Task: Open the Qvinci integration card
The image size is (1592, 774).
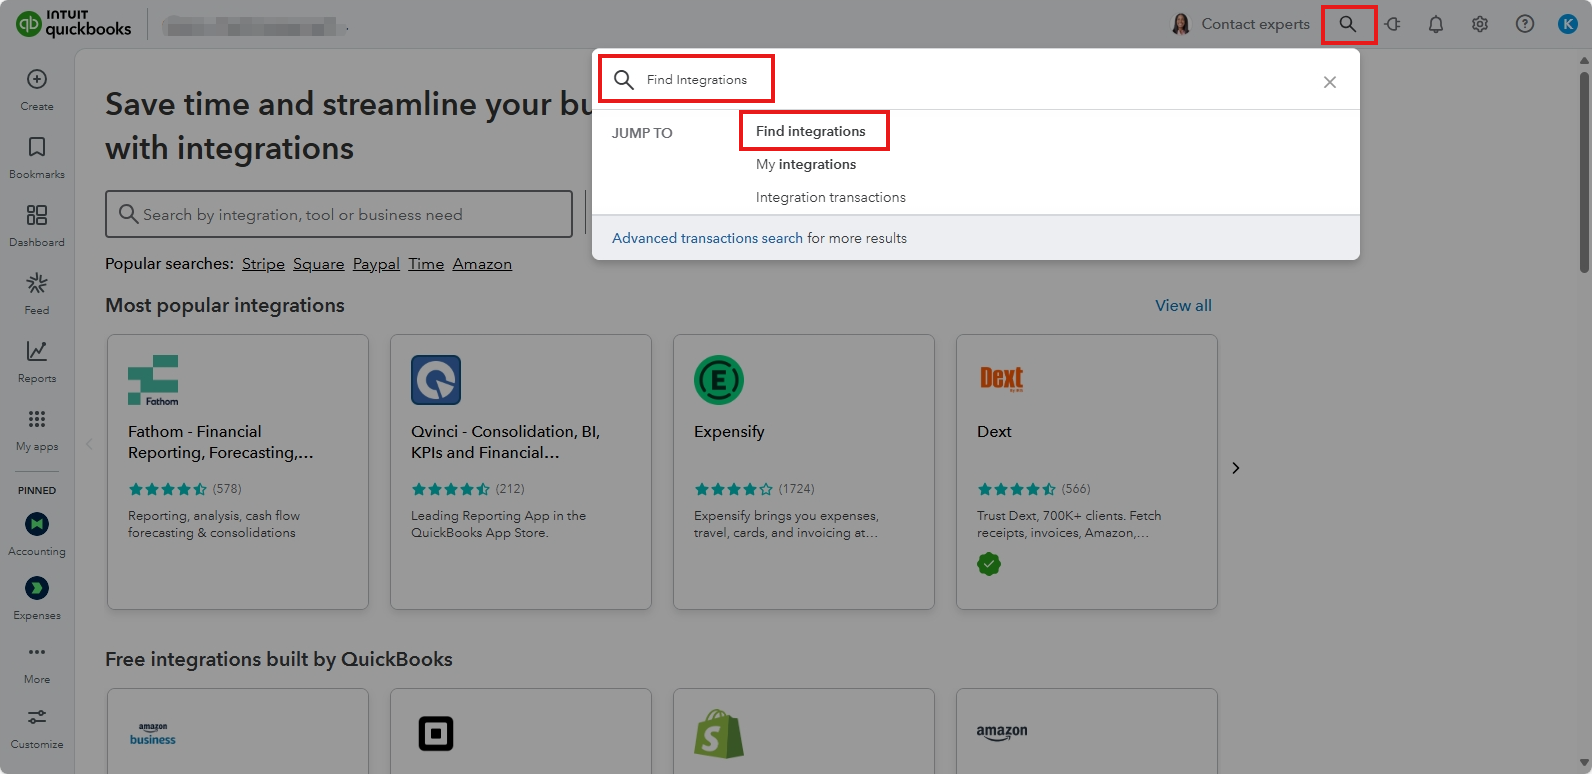Action: (x=521, y=472)
